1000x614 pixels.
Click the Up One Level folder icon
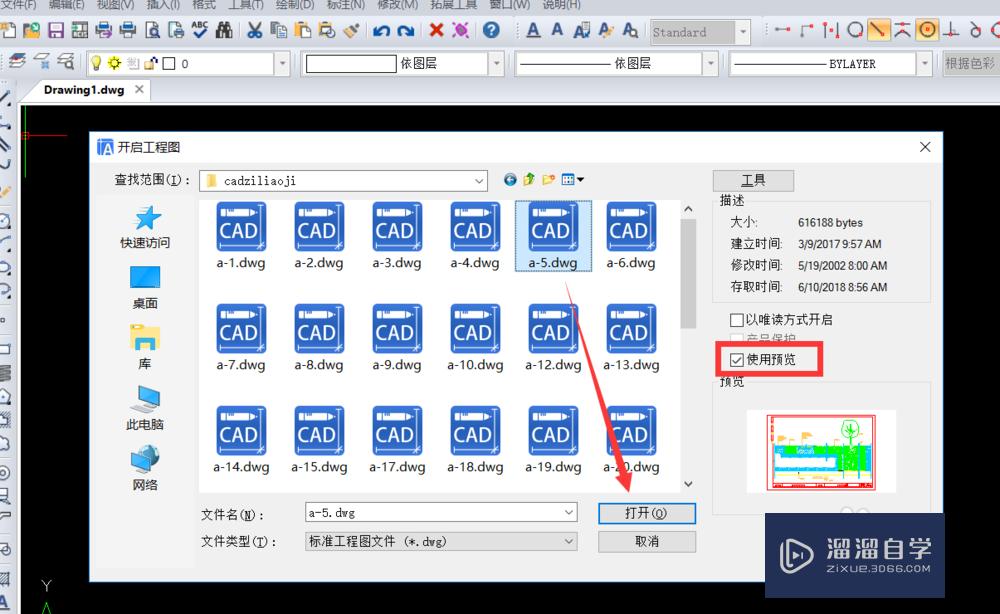528,179
